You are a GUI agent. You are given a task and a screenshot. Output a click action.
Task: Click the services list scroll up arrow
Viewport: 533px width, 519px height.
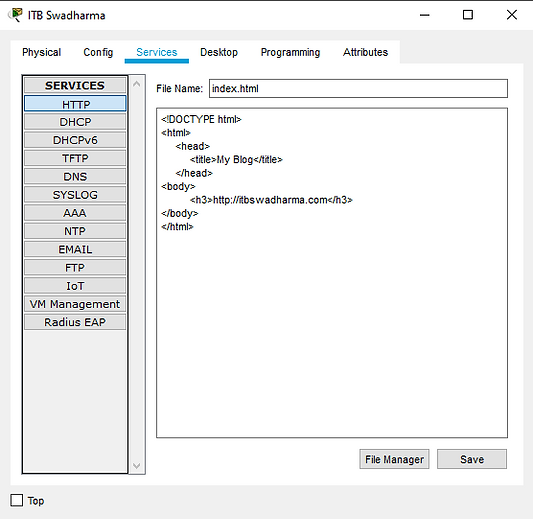(137, 84)
